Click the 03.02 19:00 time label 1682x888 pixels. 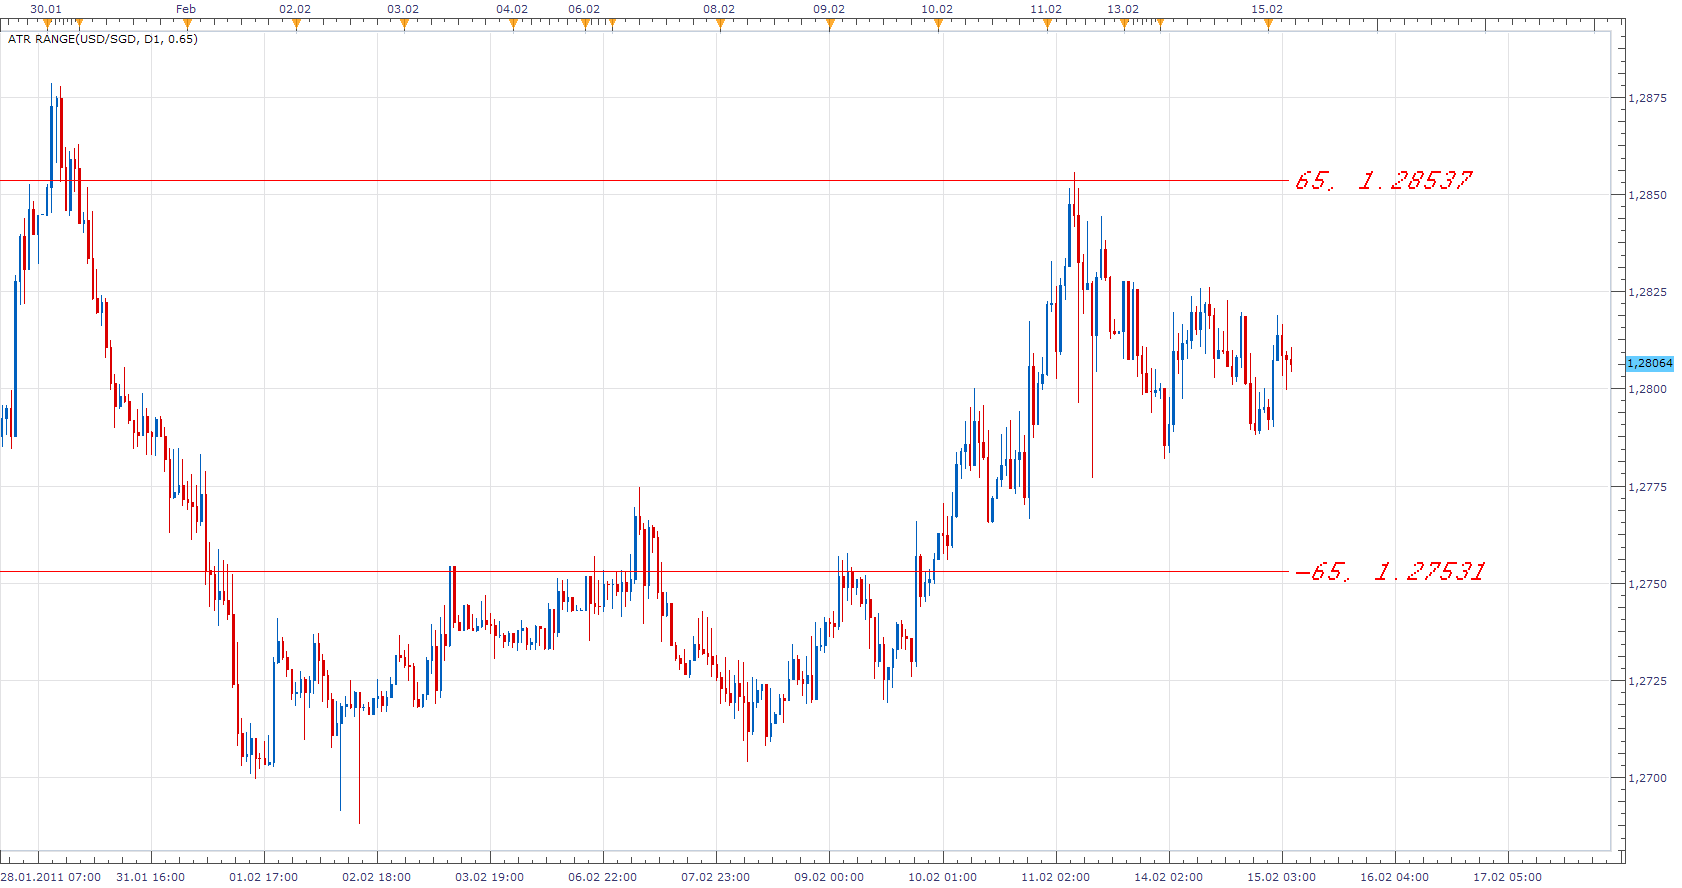tap(489, 877)
